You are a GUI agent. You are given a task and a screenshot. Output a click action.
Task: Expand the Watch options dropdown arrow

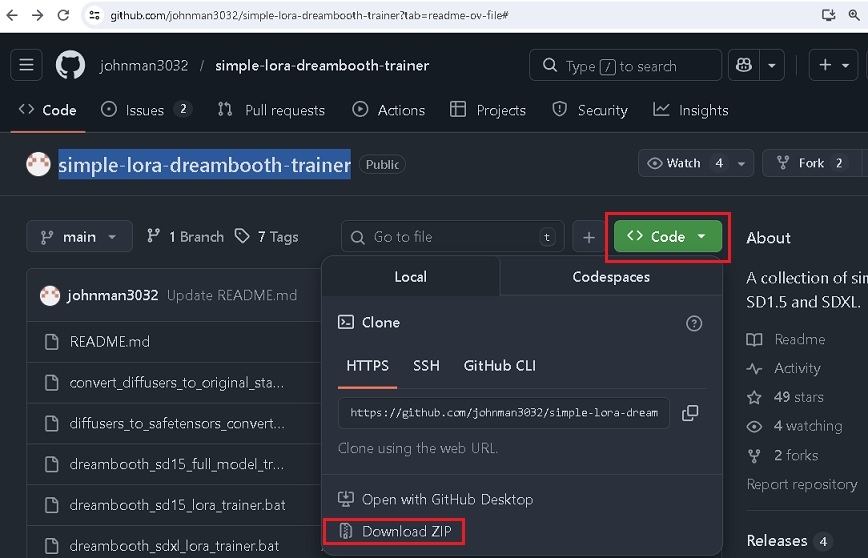[742, 163]
